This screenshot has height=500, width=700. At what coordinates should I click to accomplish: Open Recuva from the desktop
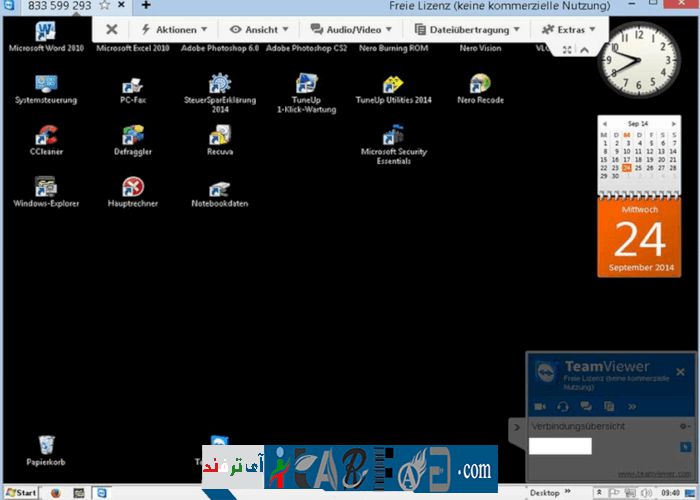(x=220, y=136)
